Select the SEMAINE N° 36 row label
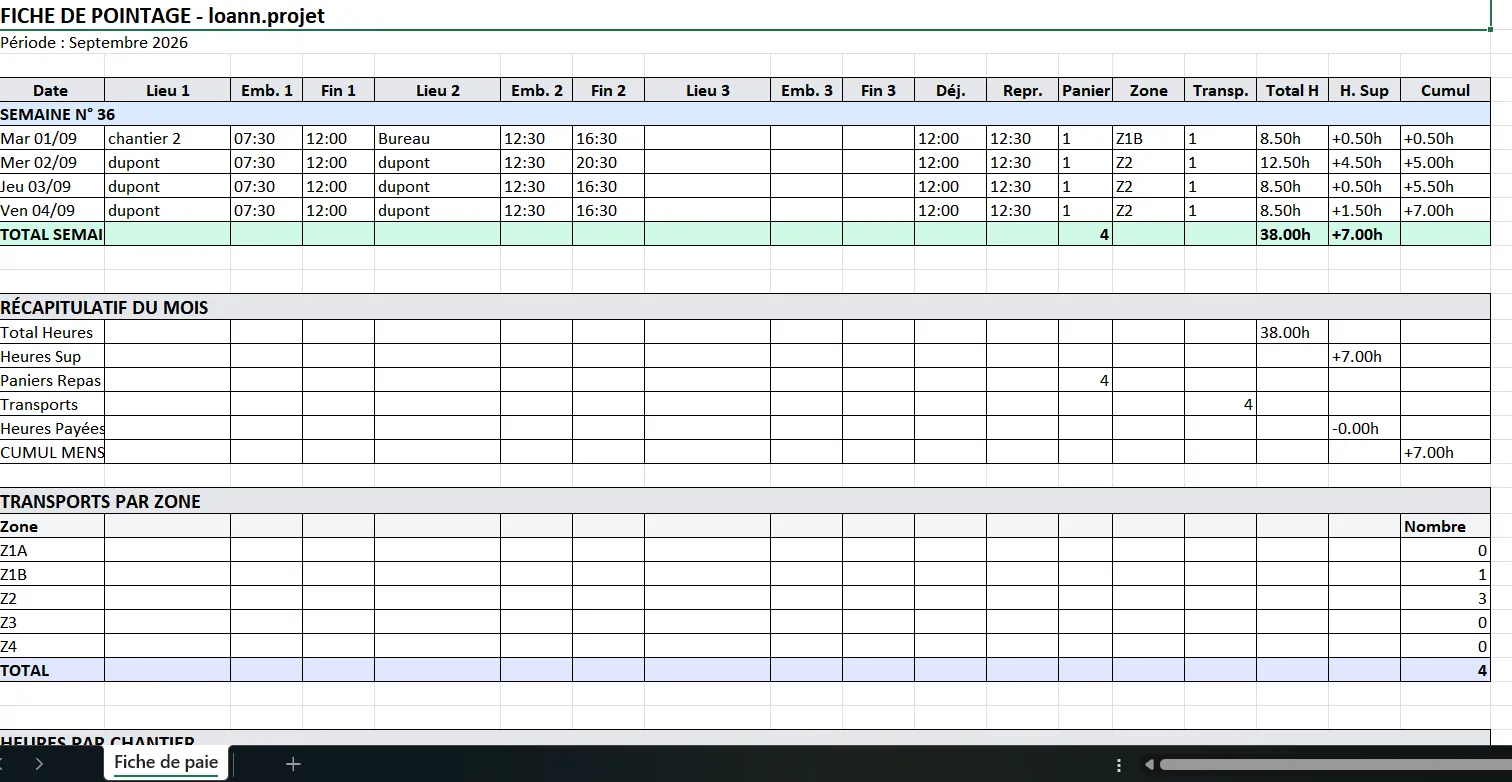The height and width of the screenshot is (782, 1512). pyautogui.click(x=58, y=114)
